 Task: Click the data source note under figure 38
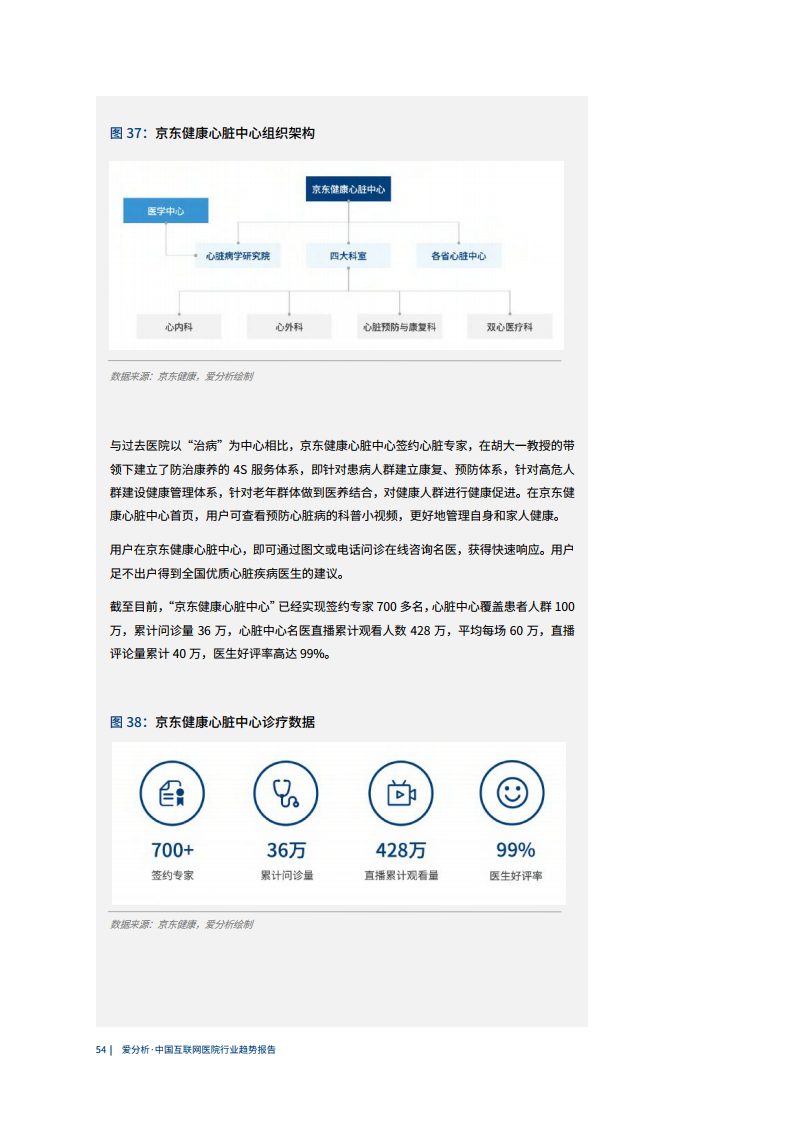[181, 925]
